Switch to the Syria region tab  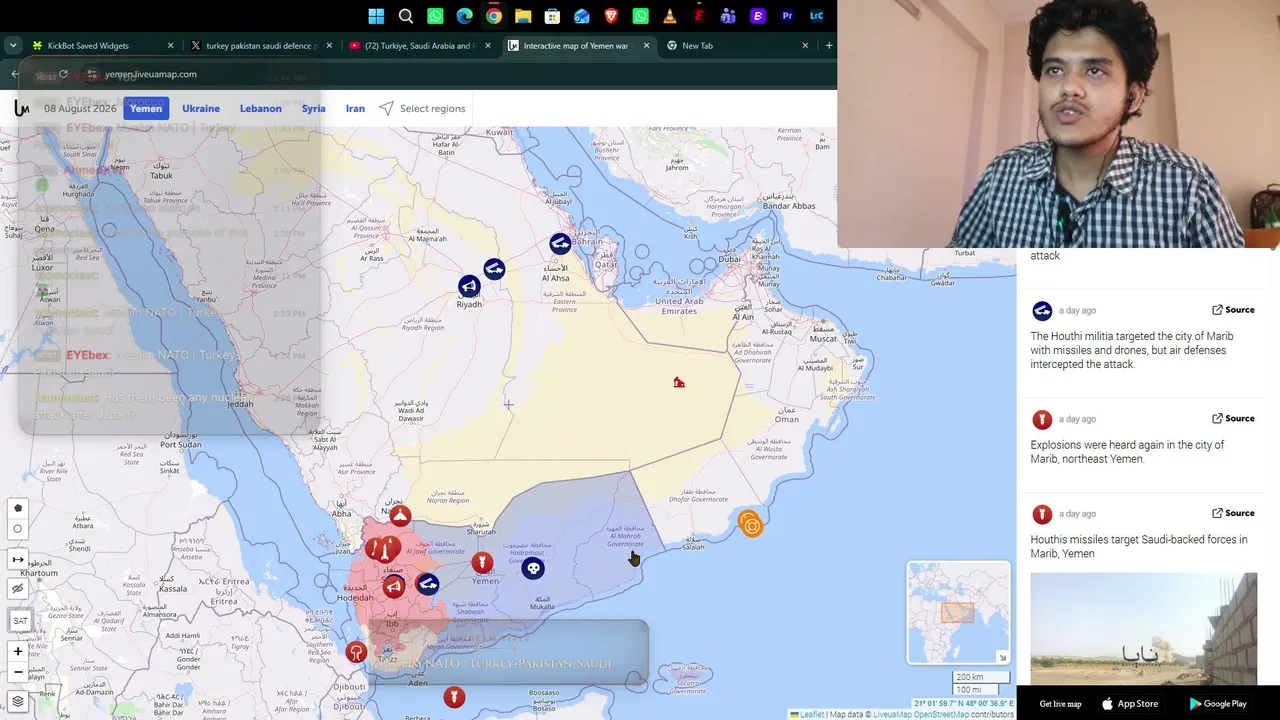[x=314, y=108]
